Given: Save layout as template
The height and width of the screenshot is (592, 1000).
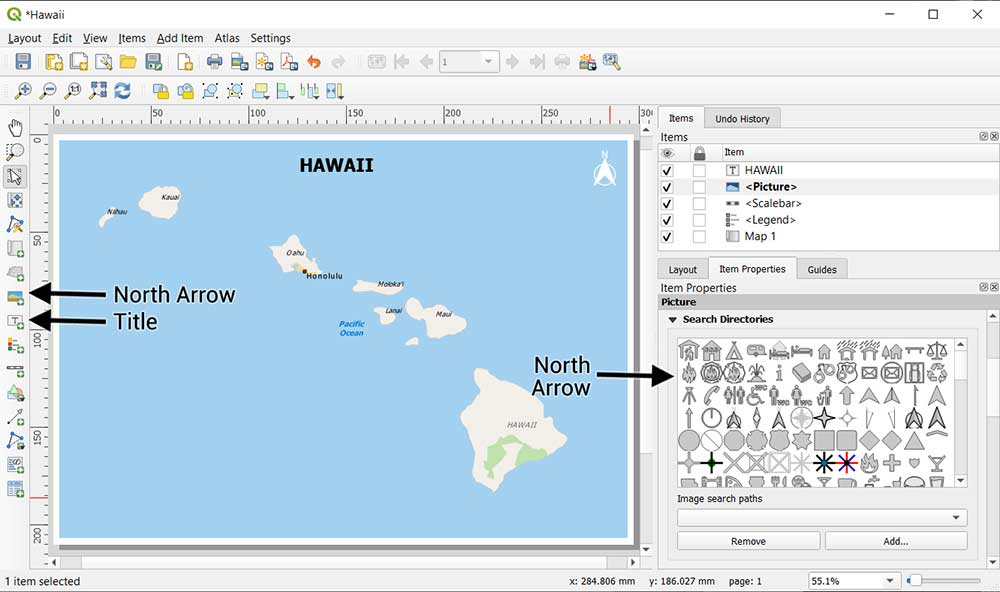Looking at the screenshot, I should (x=154, y=62).
